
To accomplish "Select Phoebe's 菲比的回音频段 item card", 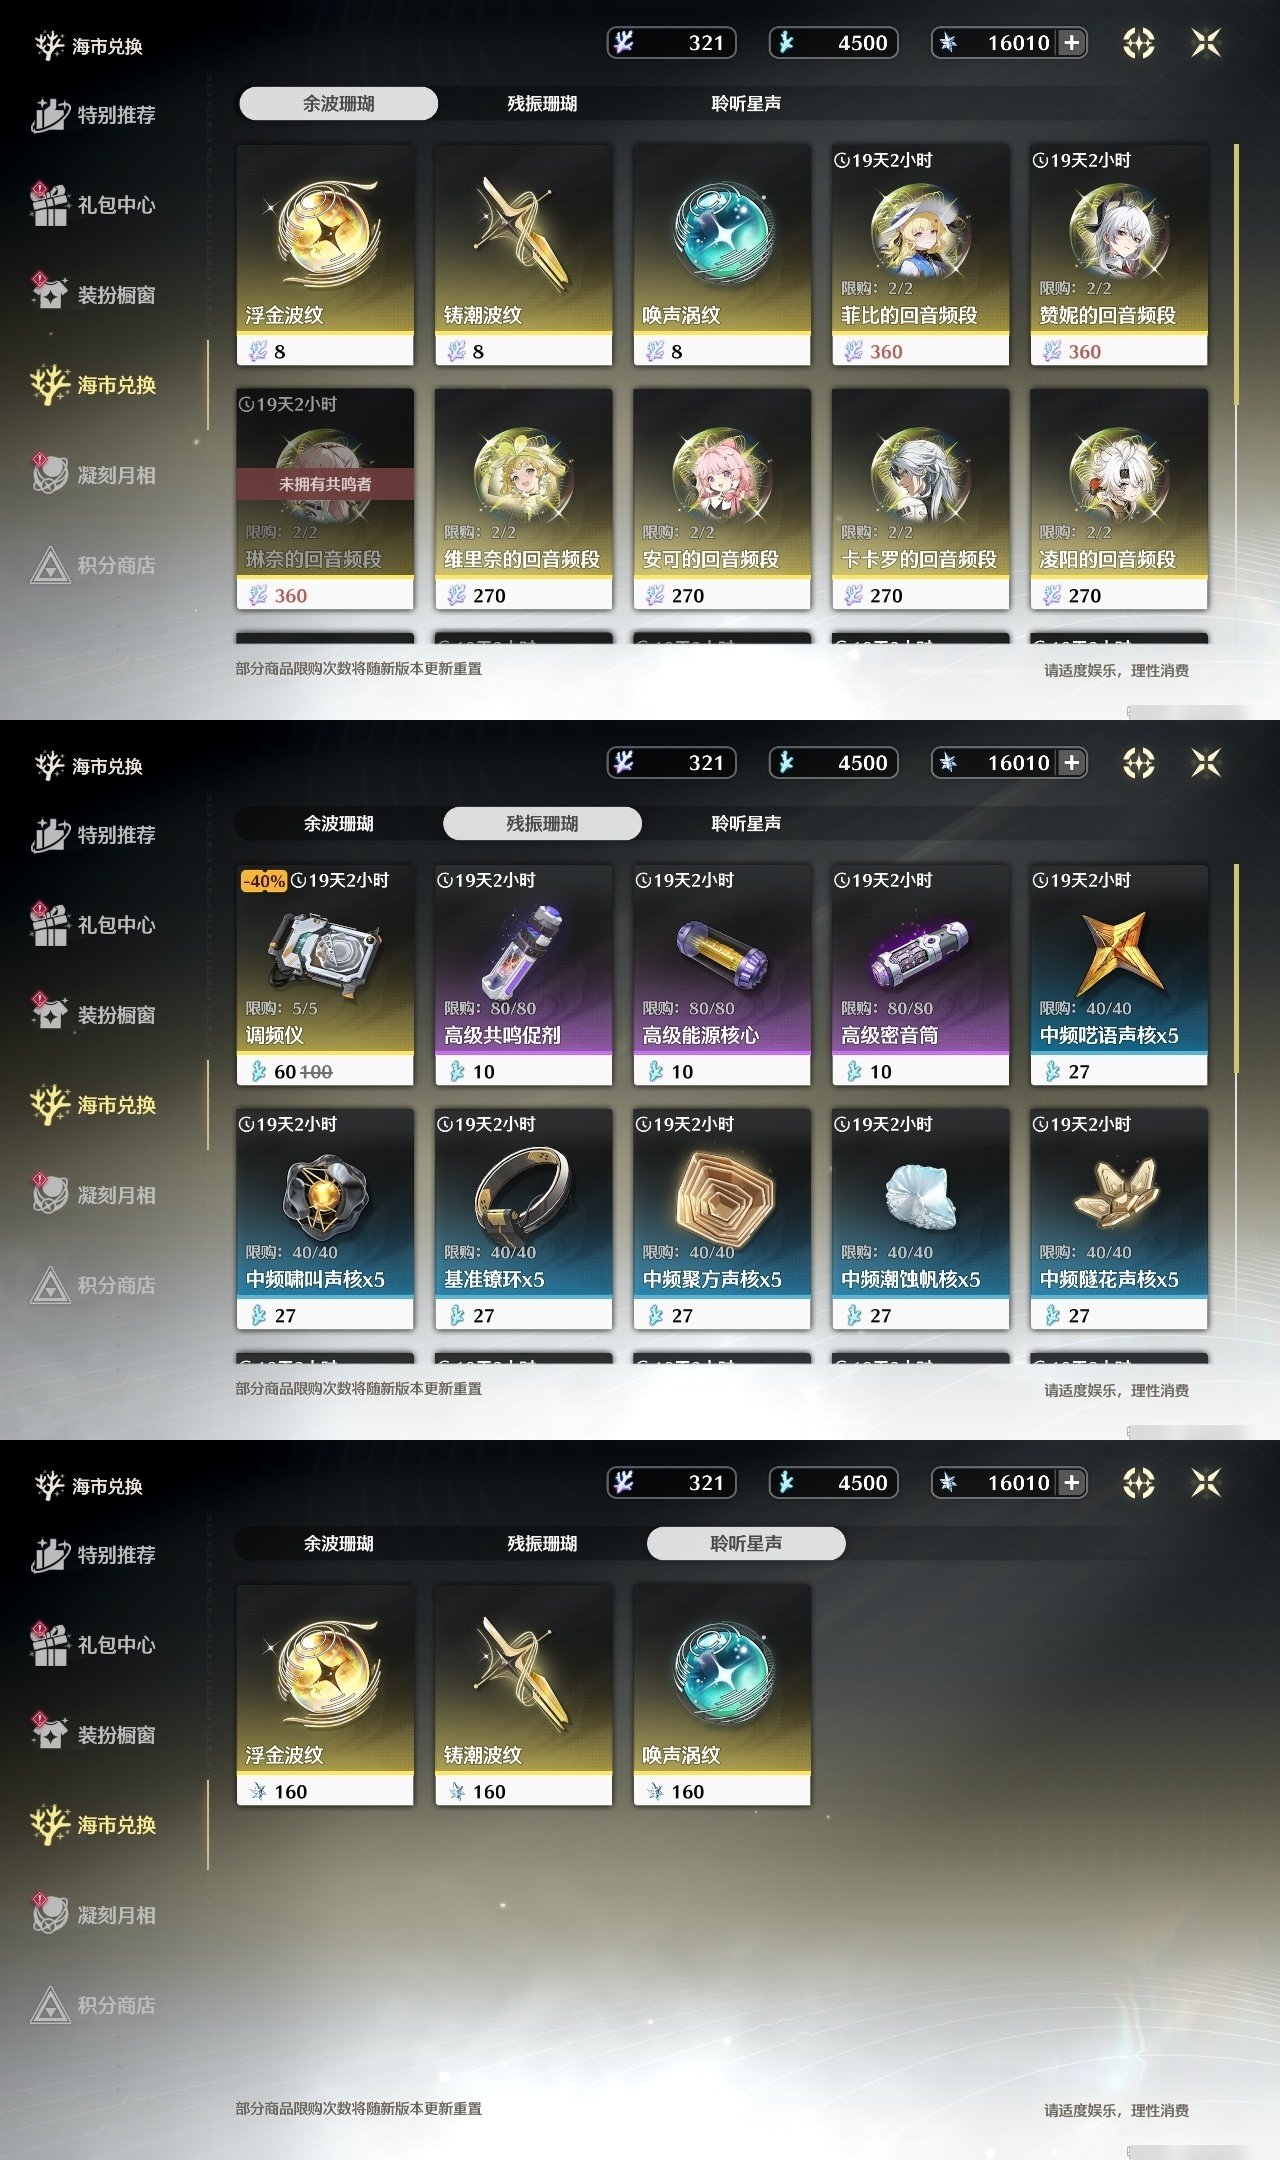I will point(920,255).
